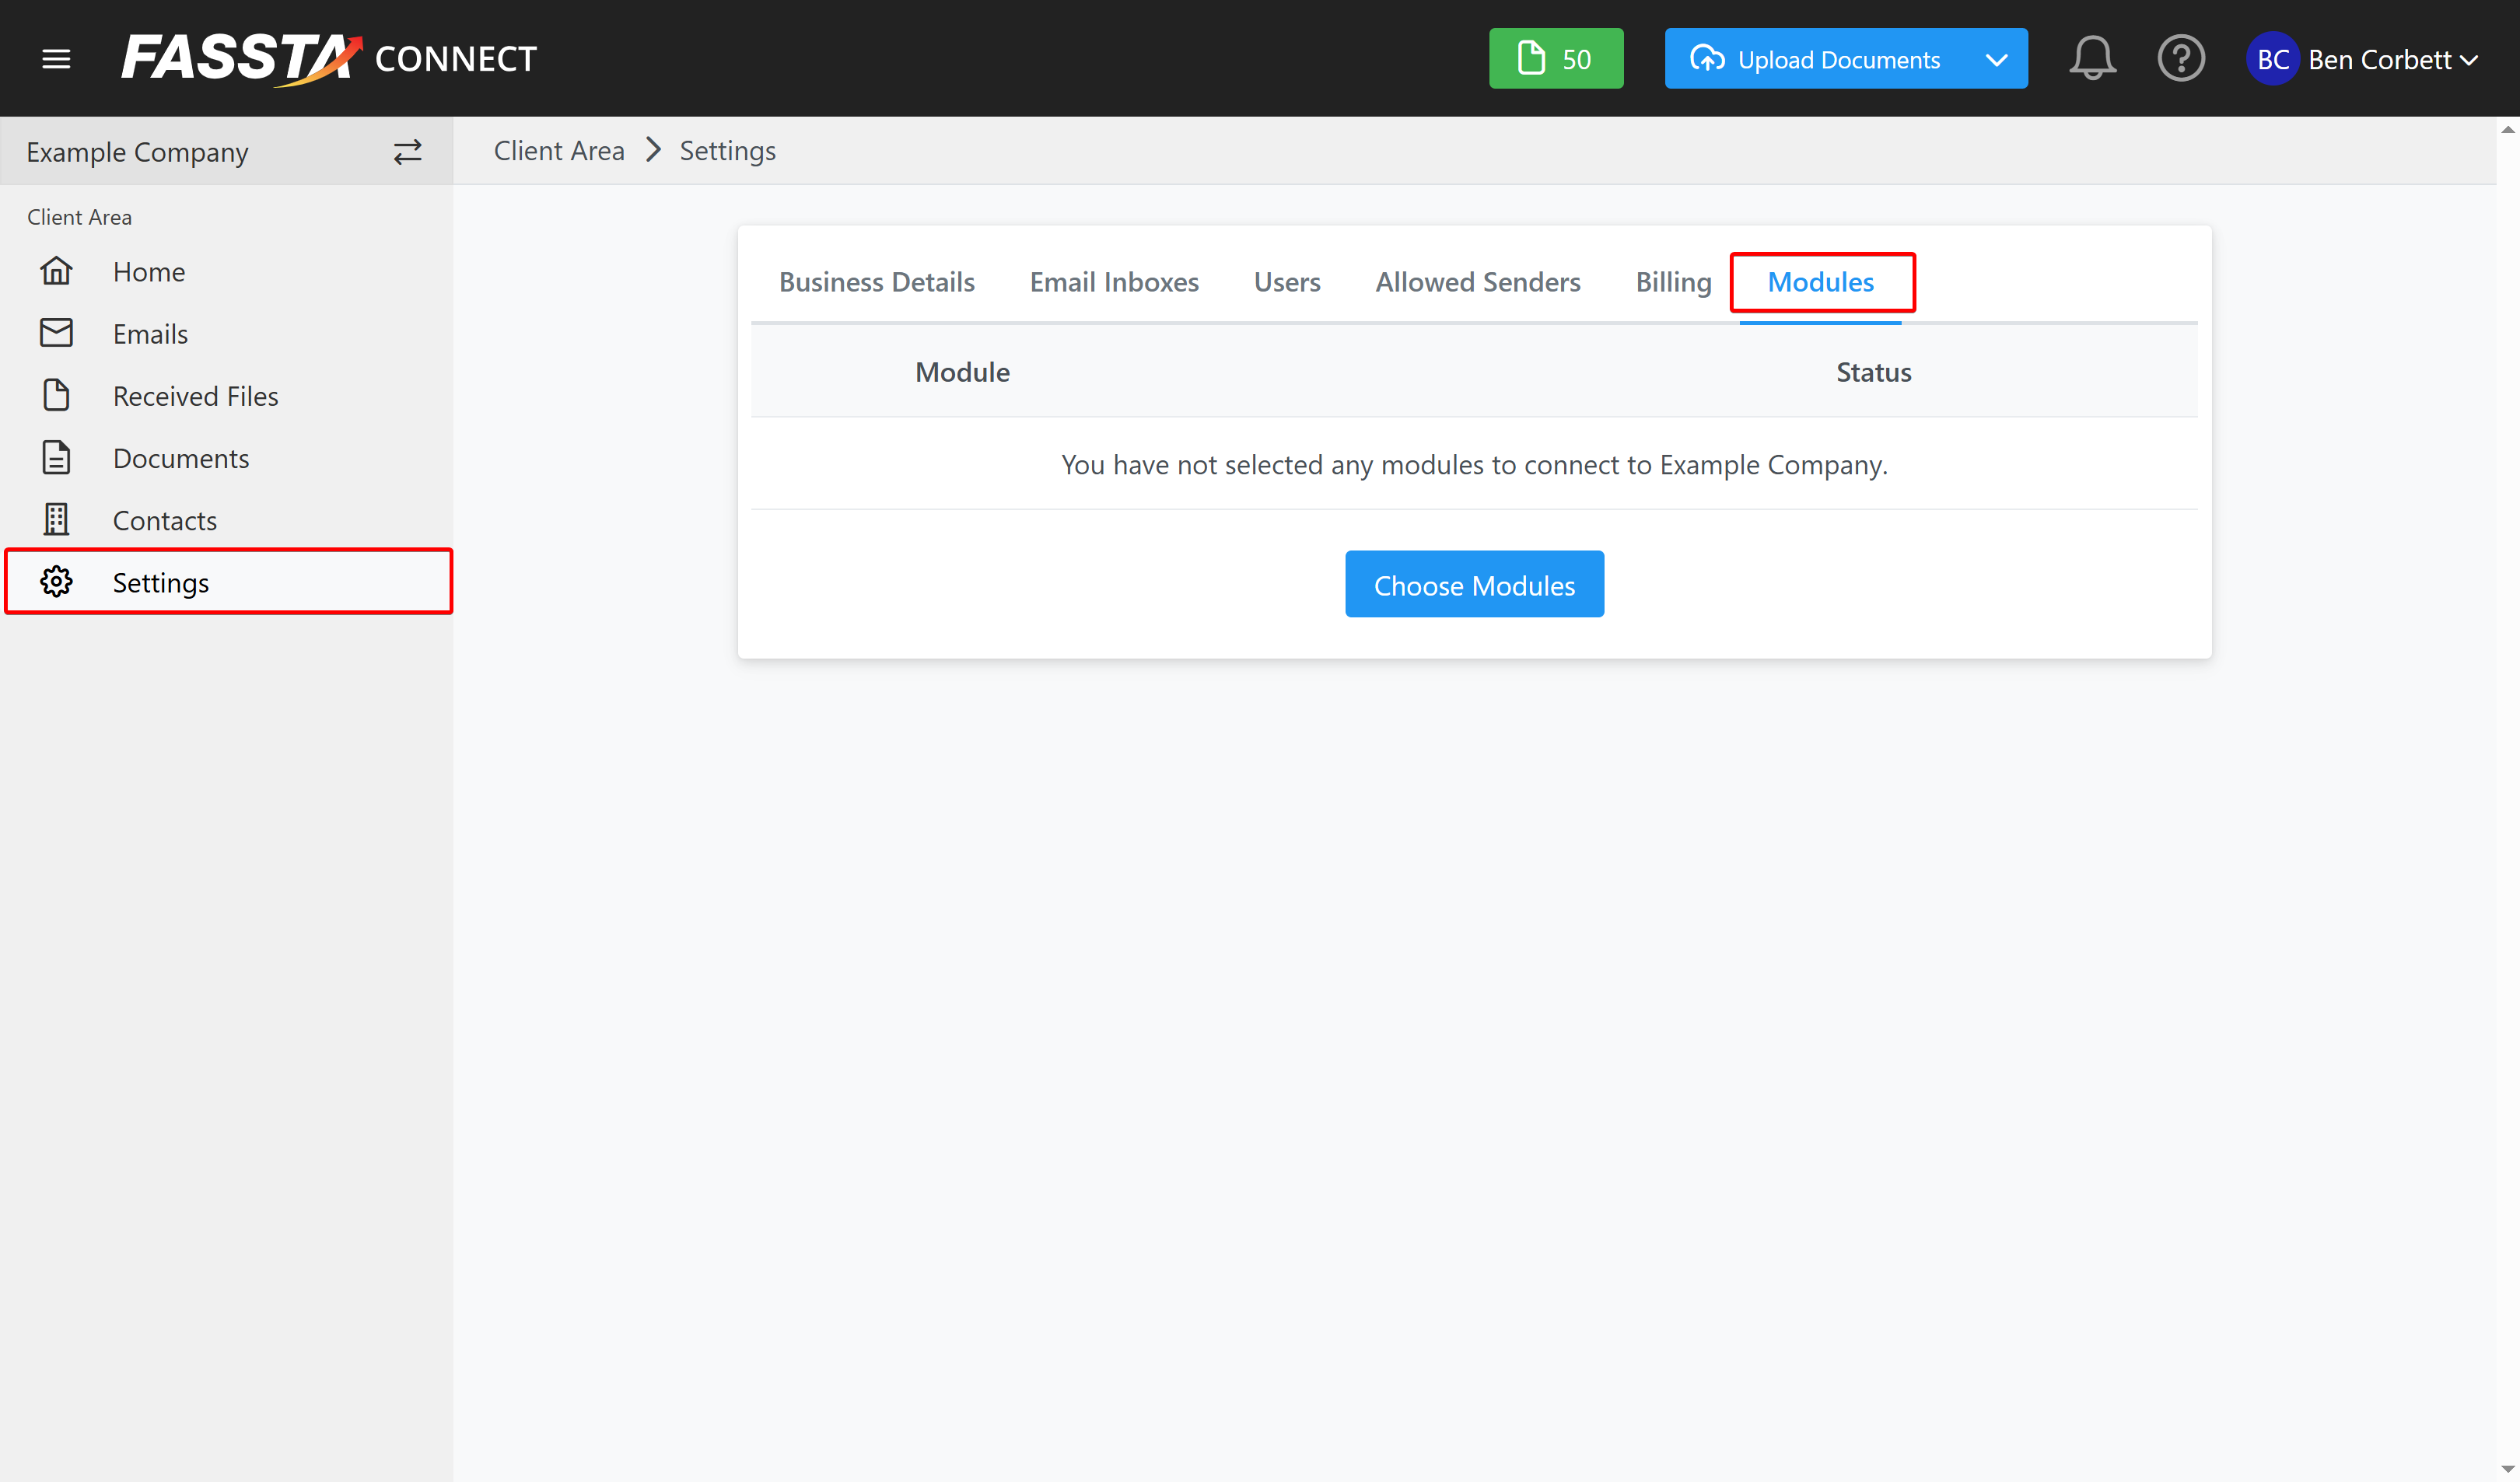This screenshot has width=2520, height=1482.
Task: Open the Email Inboxes tab
Action: pos(1114,282)
